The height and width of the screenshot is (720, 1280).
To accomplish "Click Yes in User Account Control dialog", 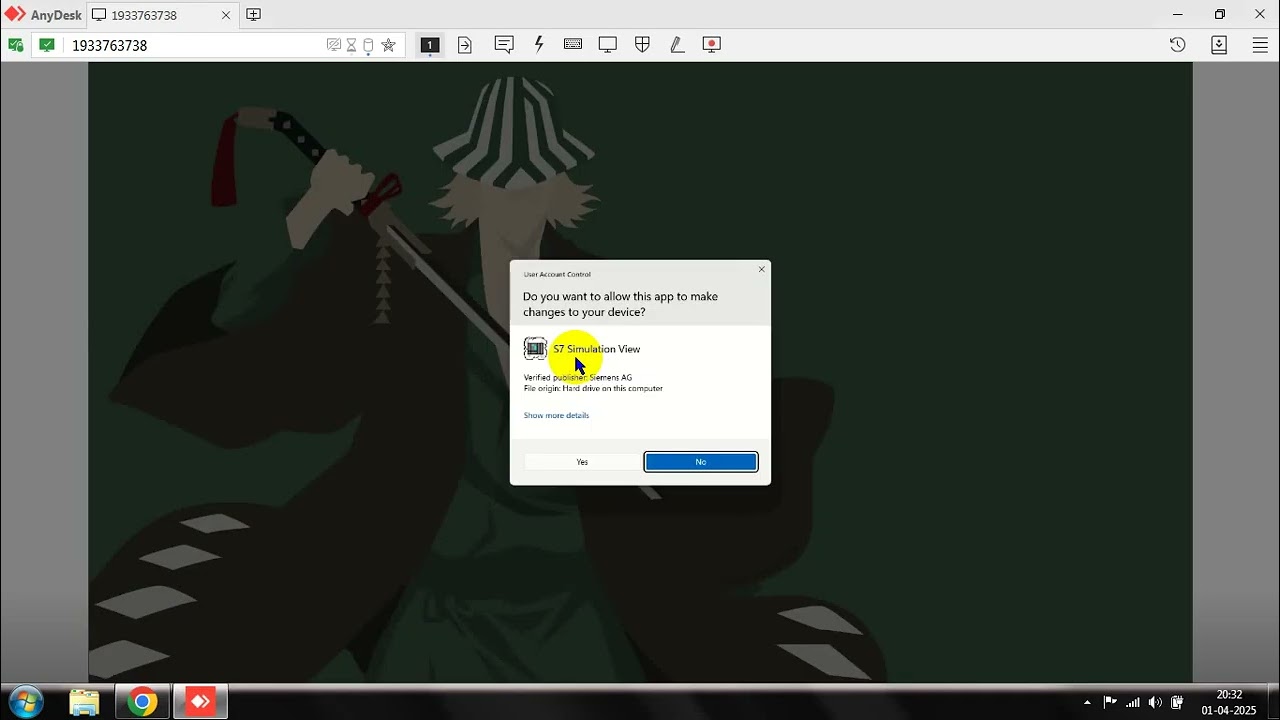I will tap(582, 462).
